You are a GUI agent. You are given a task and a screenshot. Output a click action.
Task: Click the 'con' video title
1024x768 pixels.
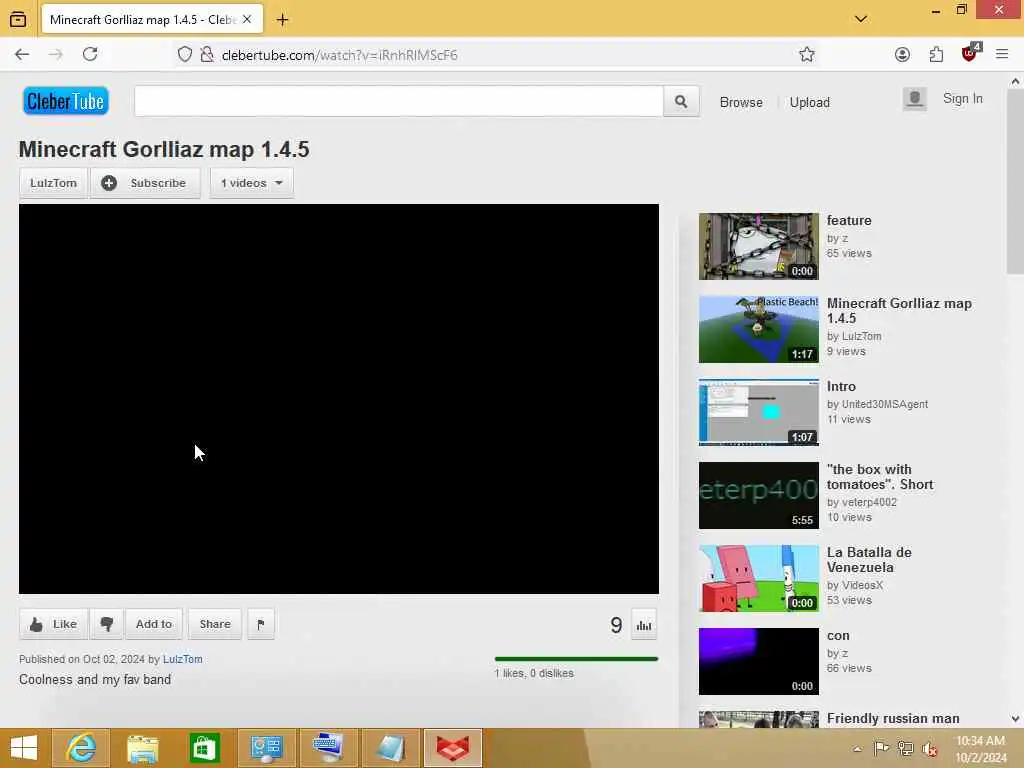tap(839, 635)
